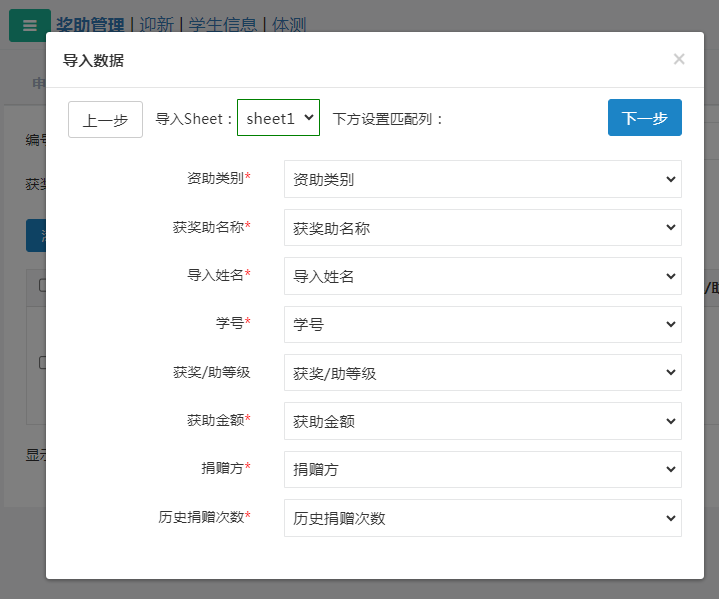Open the sheet1 dropdown
The height and width of the screenshot is (599, 719).
(278, 117)
